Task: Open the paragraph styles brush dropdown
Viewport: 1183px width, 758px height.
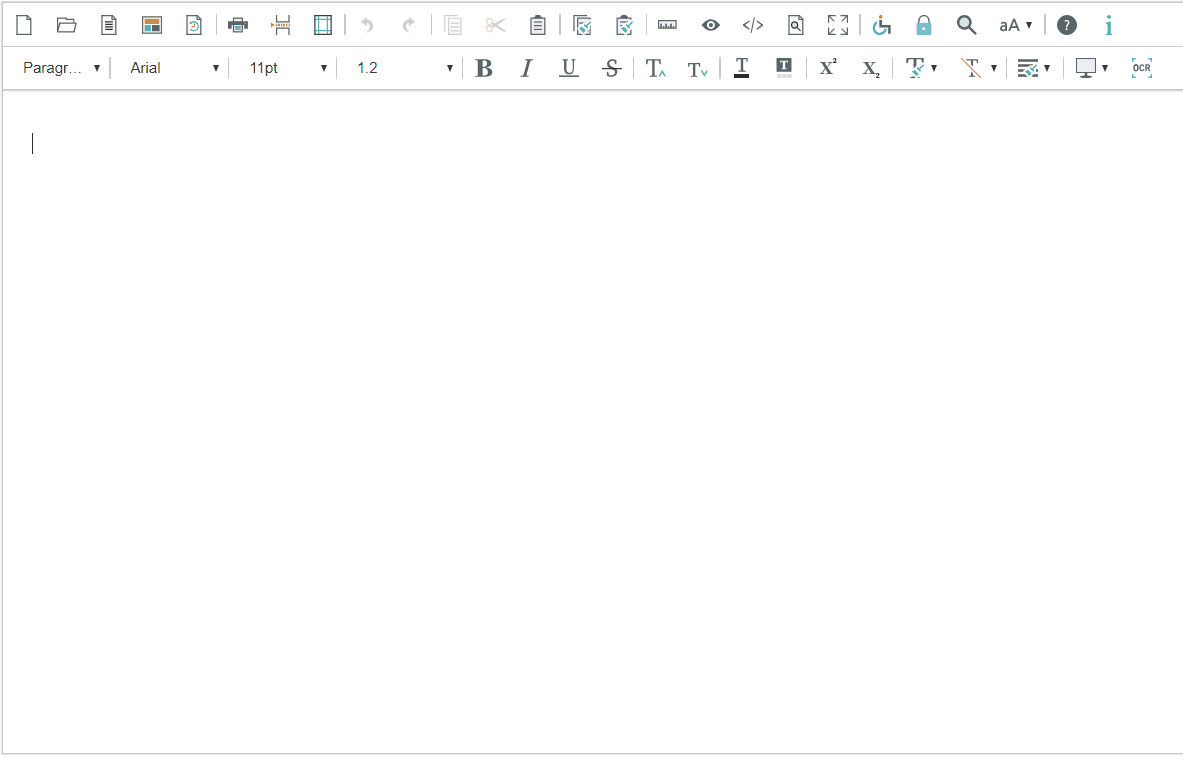Action: (x=1034, y=68)
